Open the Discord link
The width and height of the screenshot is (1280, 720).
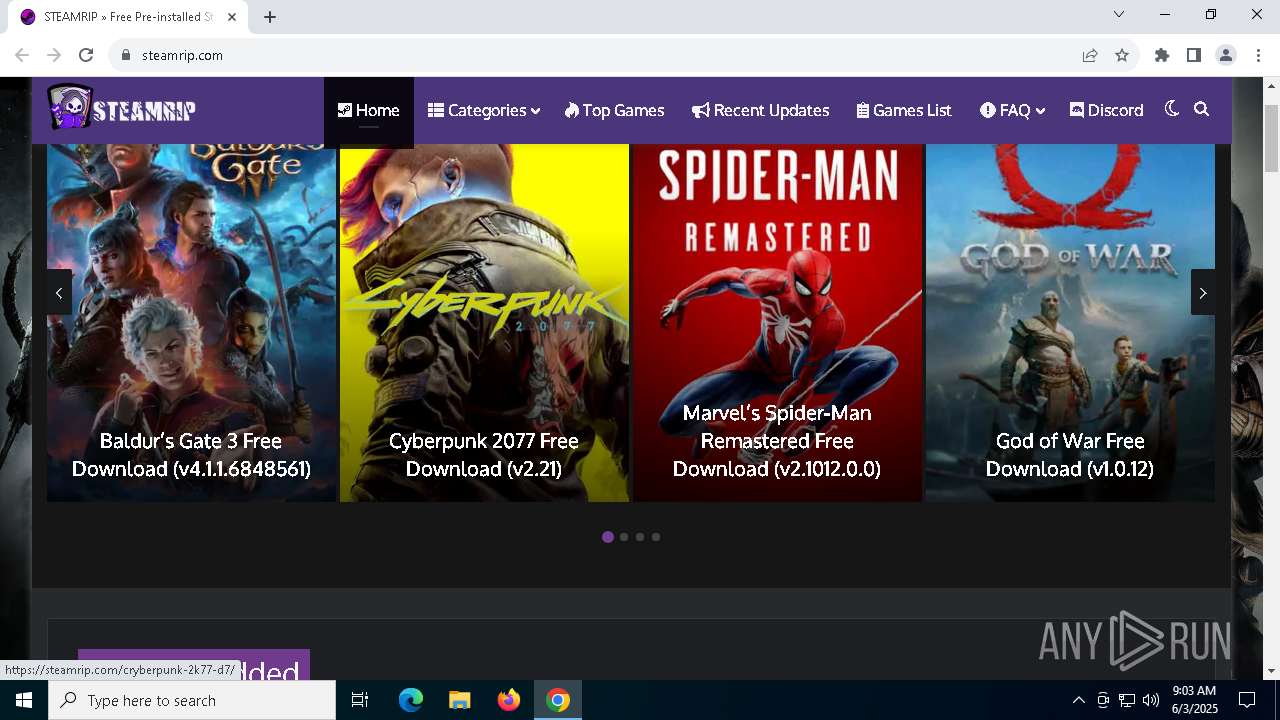[x=1106, y=110]
